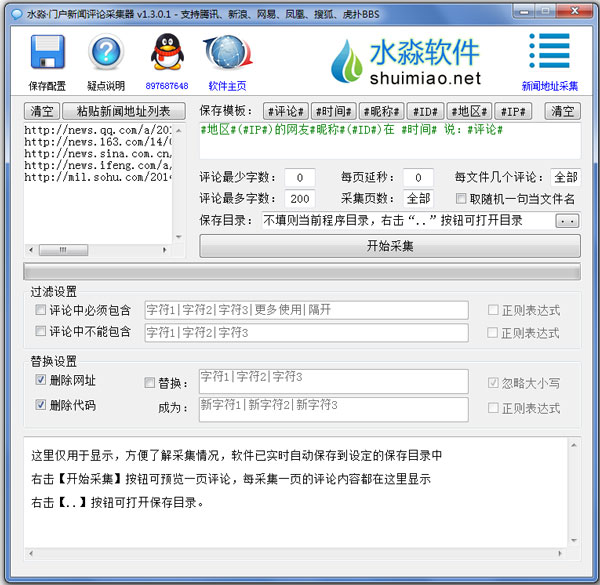The width and height of the screenshot is (600, 585).
Task: Toggle 正则表达式 for must-contain filter
Action: point(493,310)
